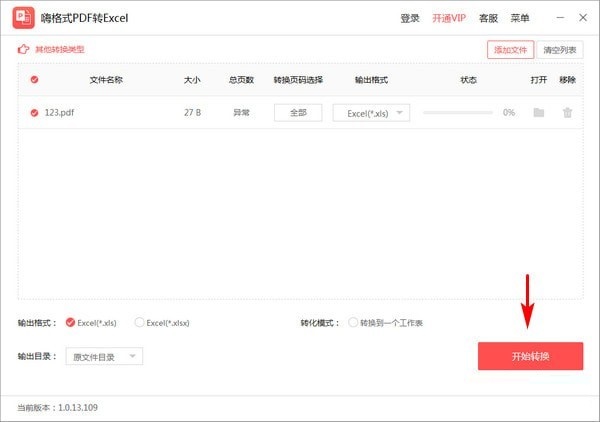Click the 移除 column header
This screenshot has height=422, width=600.
pyautogui.click(x=567, y=80)
